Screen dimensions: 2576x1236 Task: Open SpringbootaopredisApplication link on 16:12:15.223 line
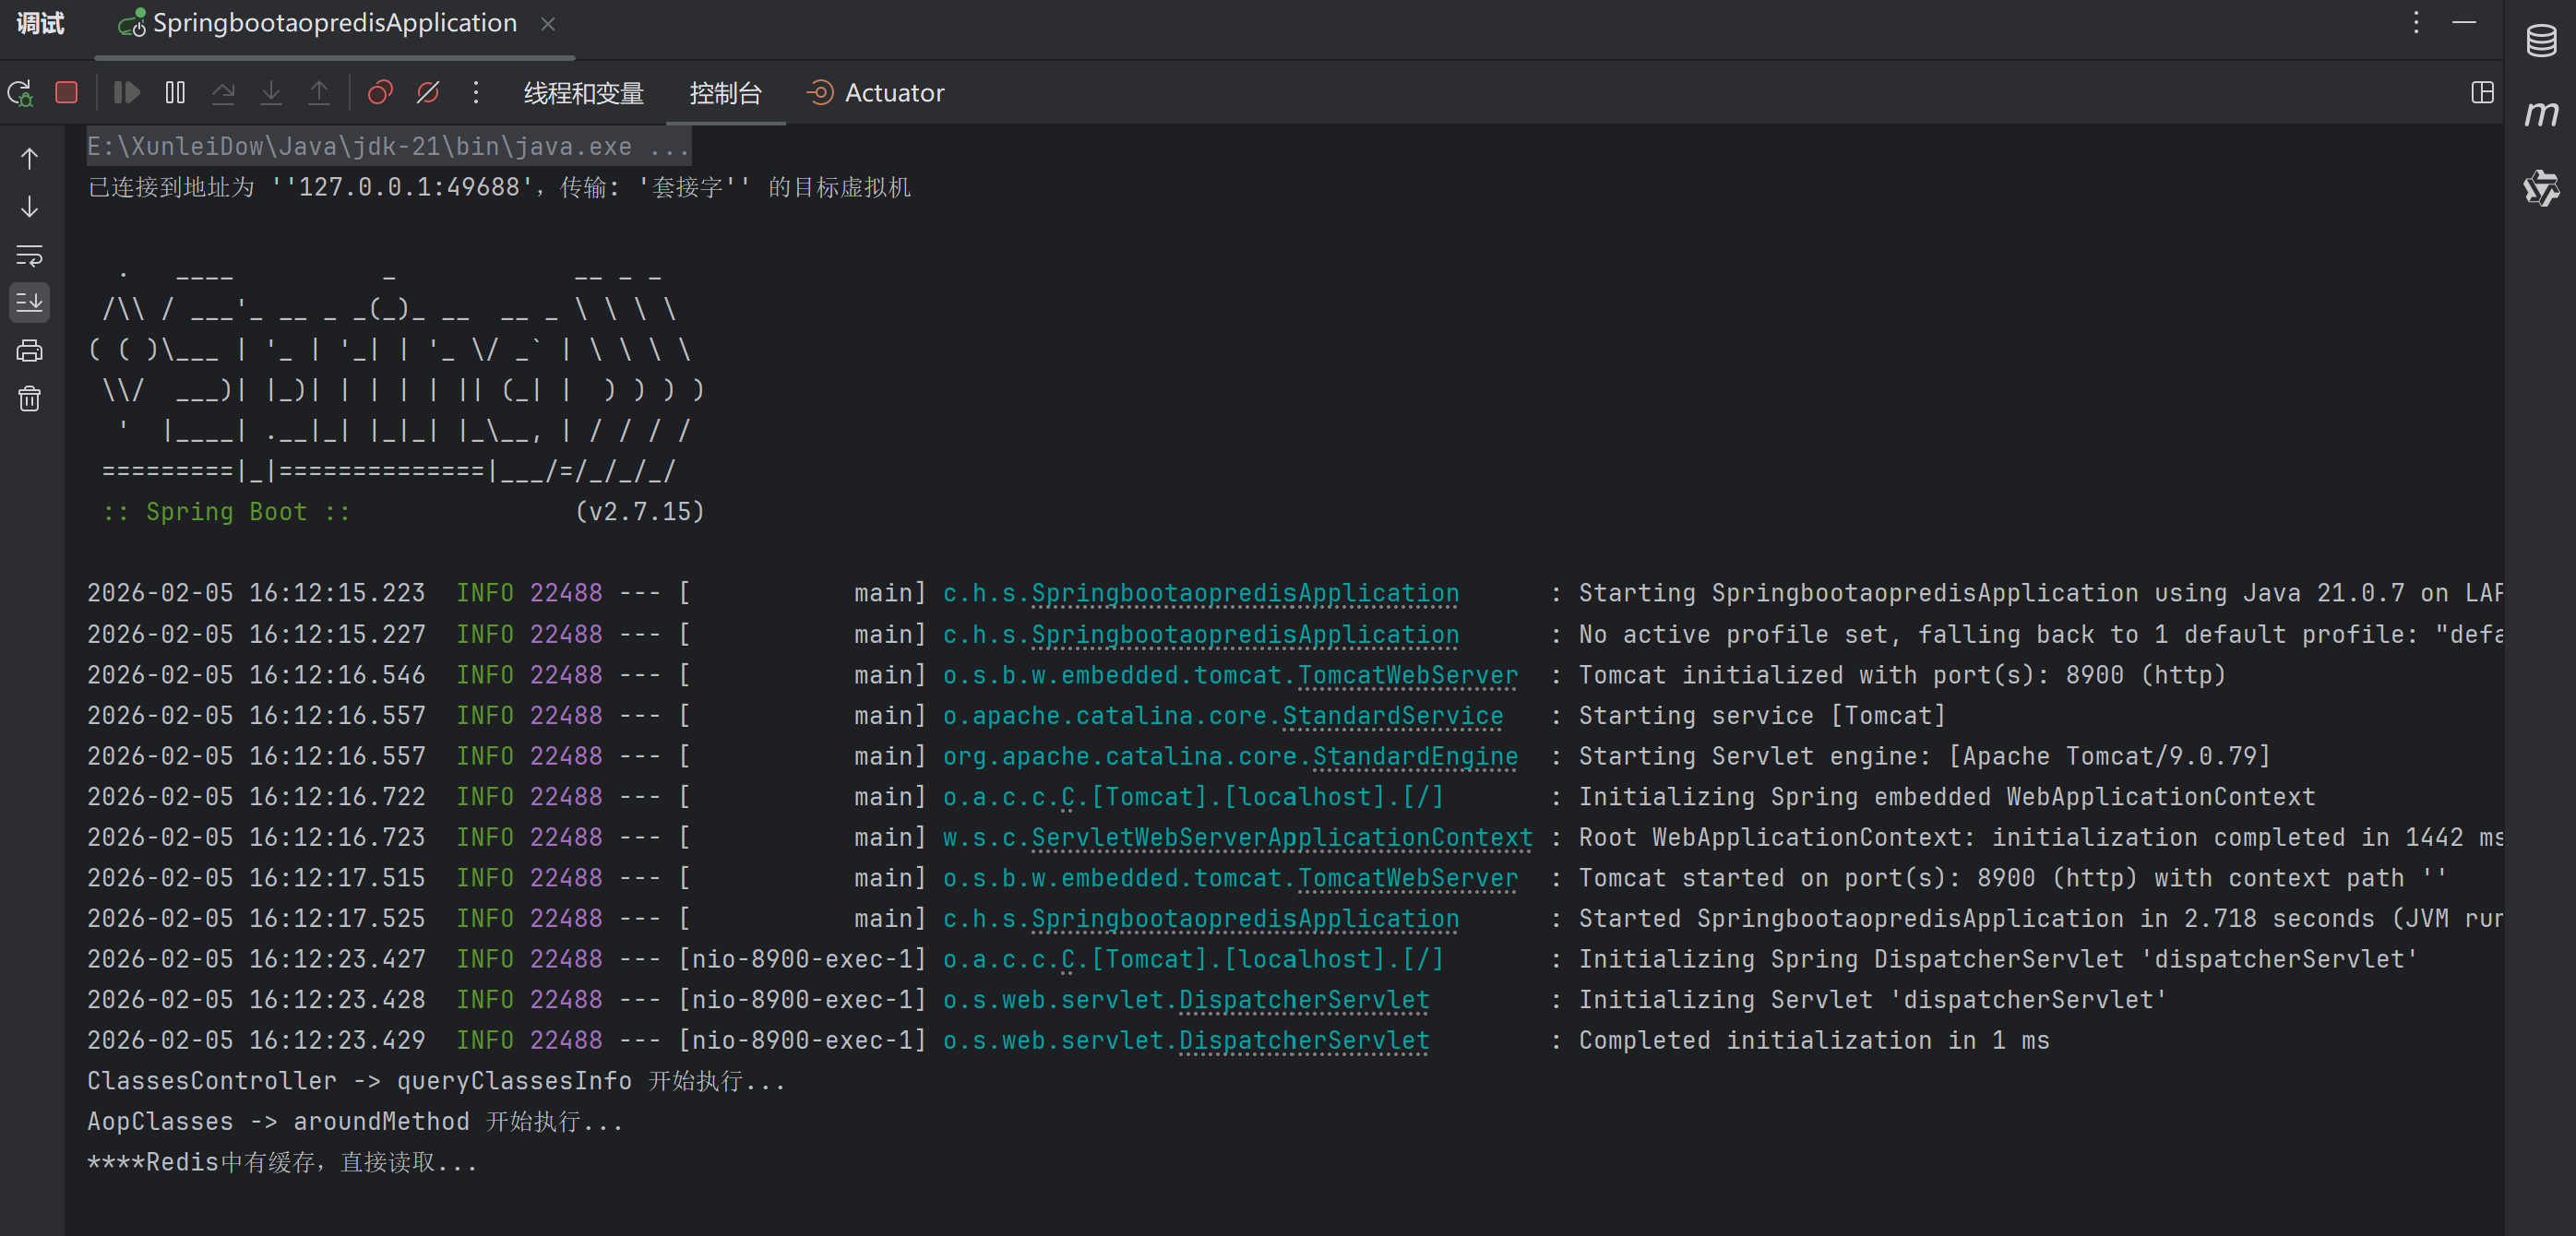click(x=1245, y=593)
